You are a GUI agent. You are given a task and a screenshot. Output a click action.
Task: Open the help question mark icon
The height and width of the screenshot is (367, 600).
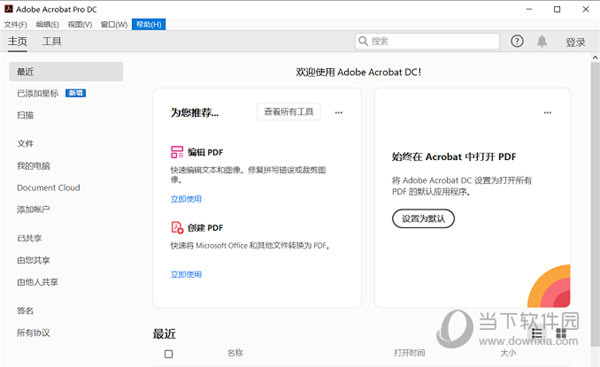tap(517, 41)
